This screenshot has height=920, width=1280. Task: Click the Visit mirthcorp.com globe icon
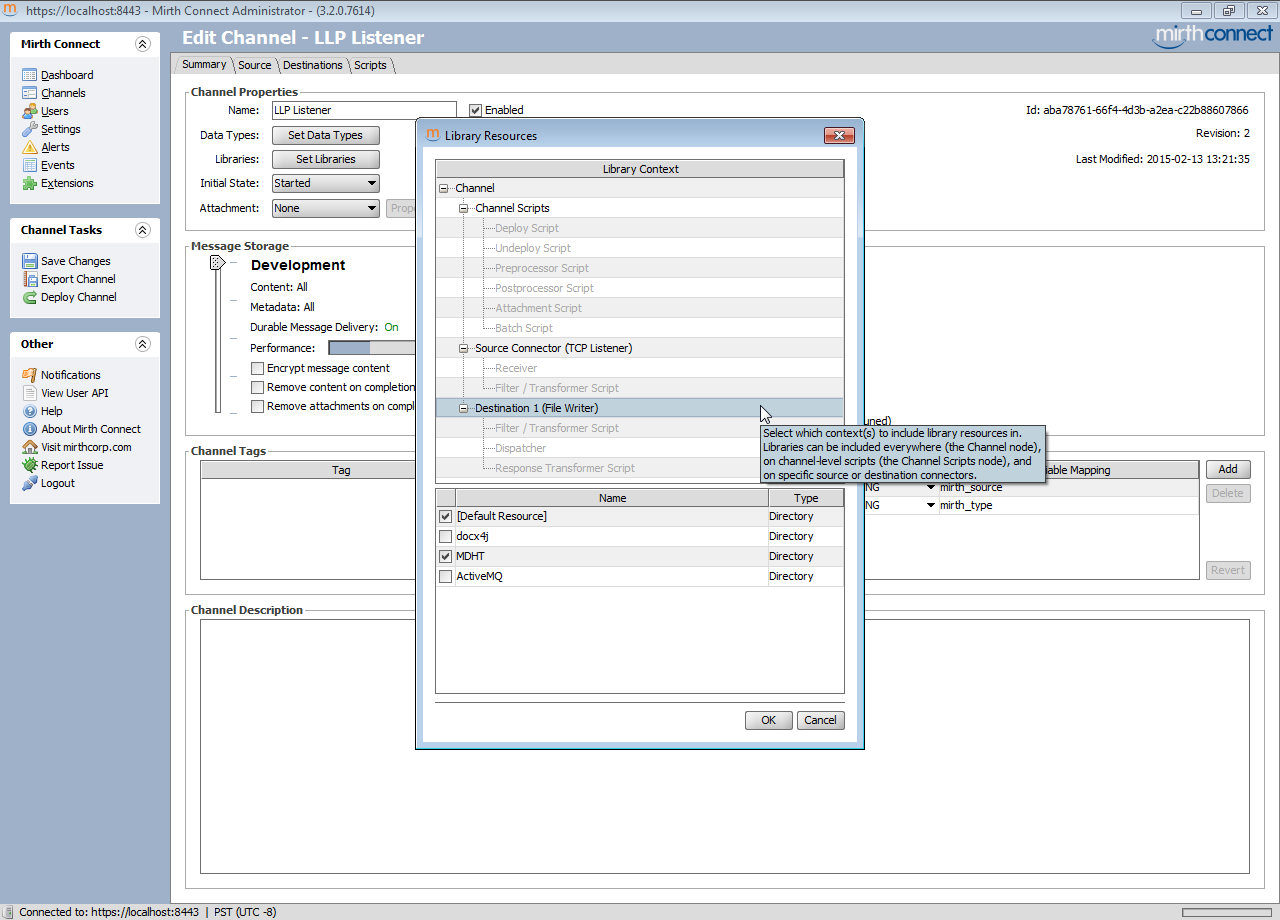(x=30, y=447)
